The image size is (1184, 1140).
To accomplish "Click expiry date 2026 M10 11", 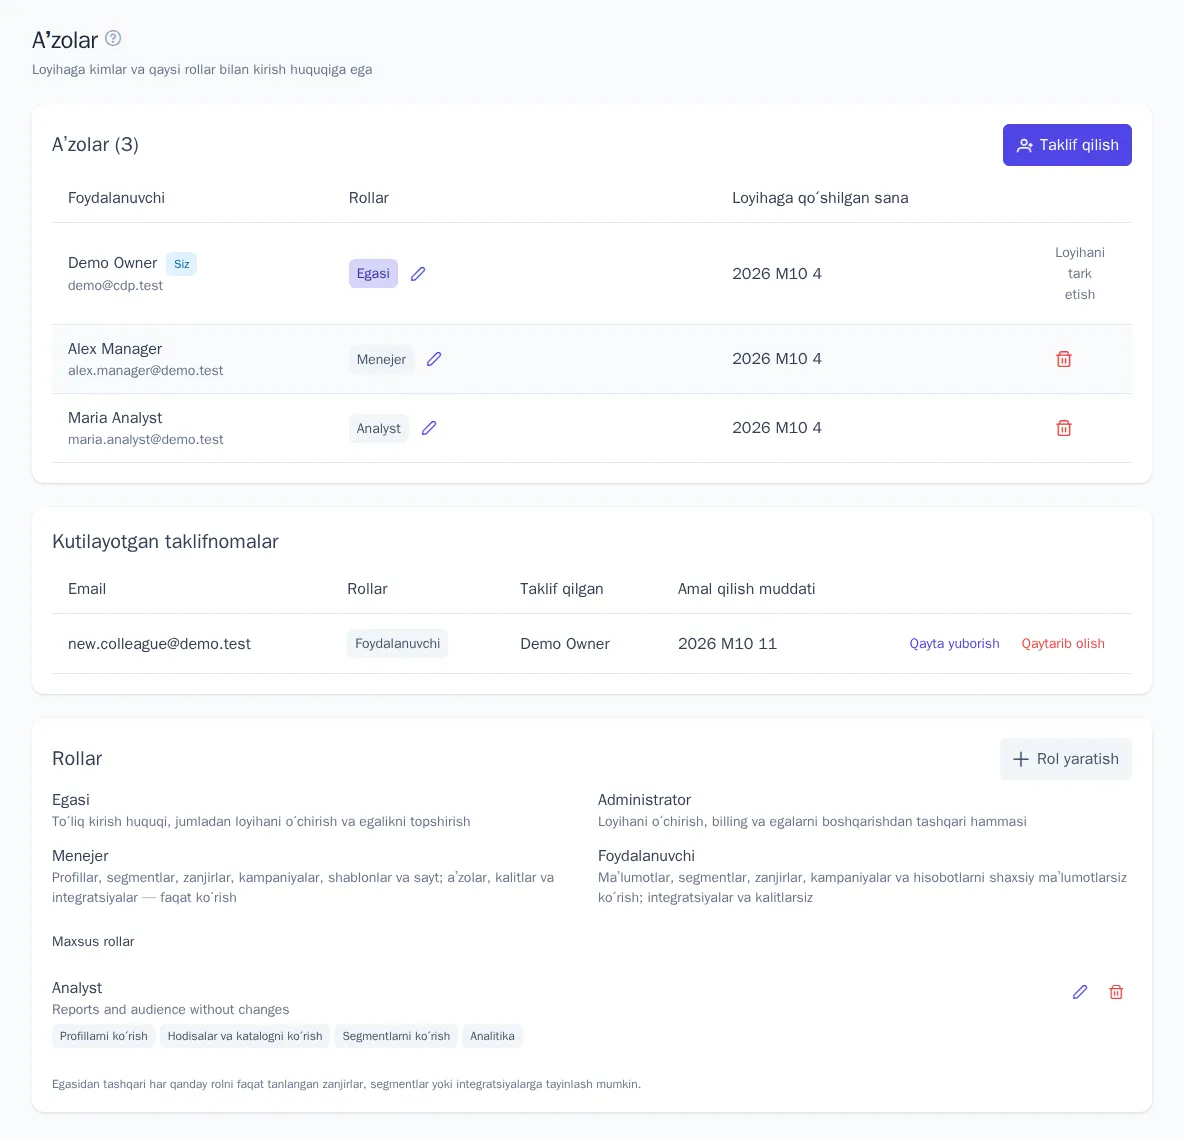I will [x=727, y=644].
